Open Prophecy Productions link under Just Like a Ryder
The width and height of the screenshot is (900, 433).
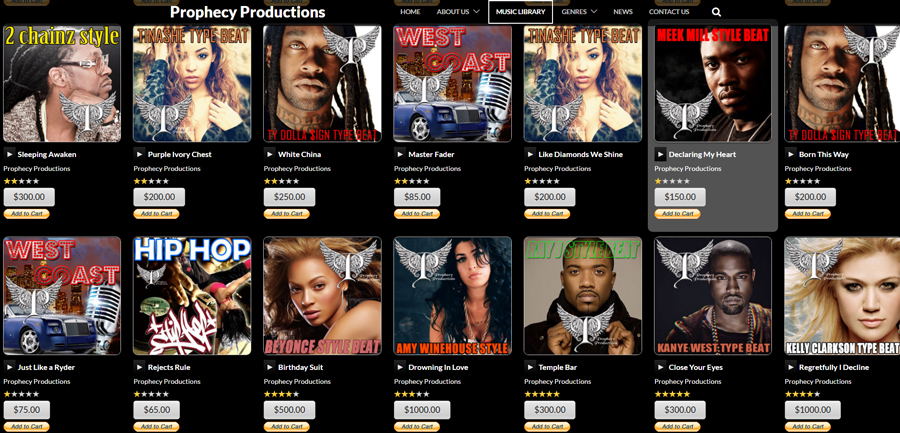pyautogui.click(x=37, y=381)
